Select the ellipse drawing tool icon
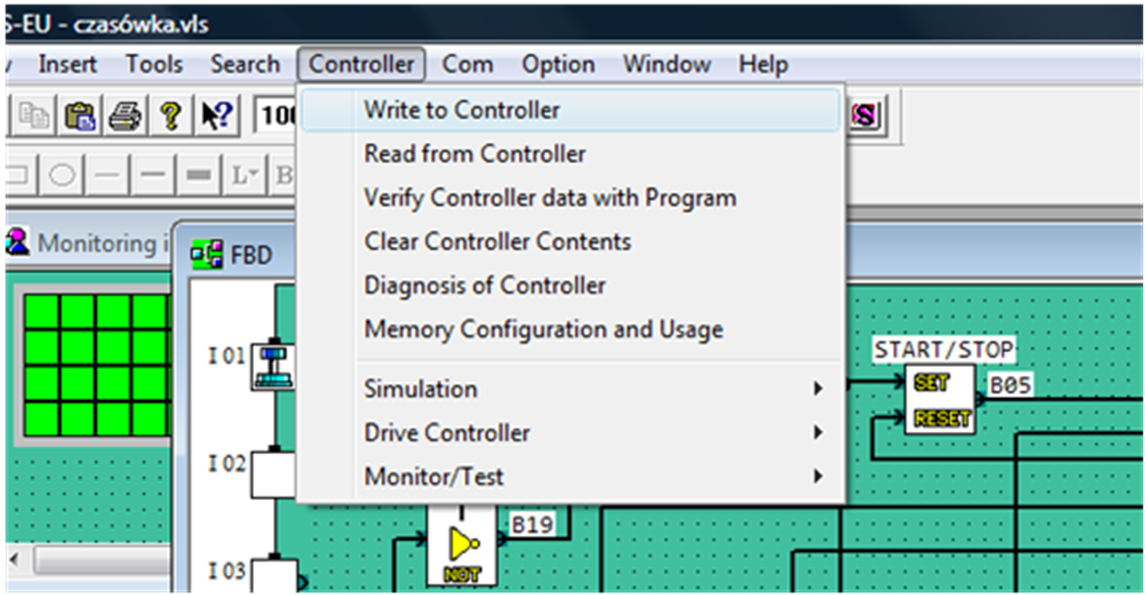1145x595 pixels. tap(62, 175)
